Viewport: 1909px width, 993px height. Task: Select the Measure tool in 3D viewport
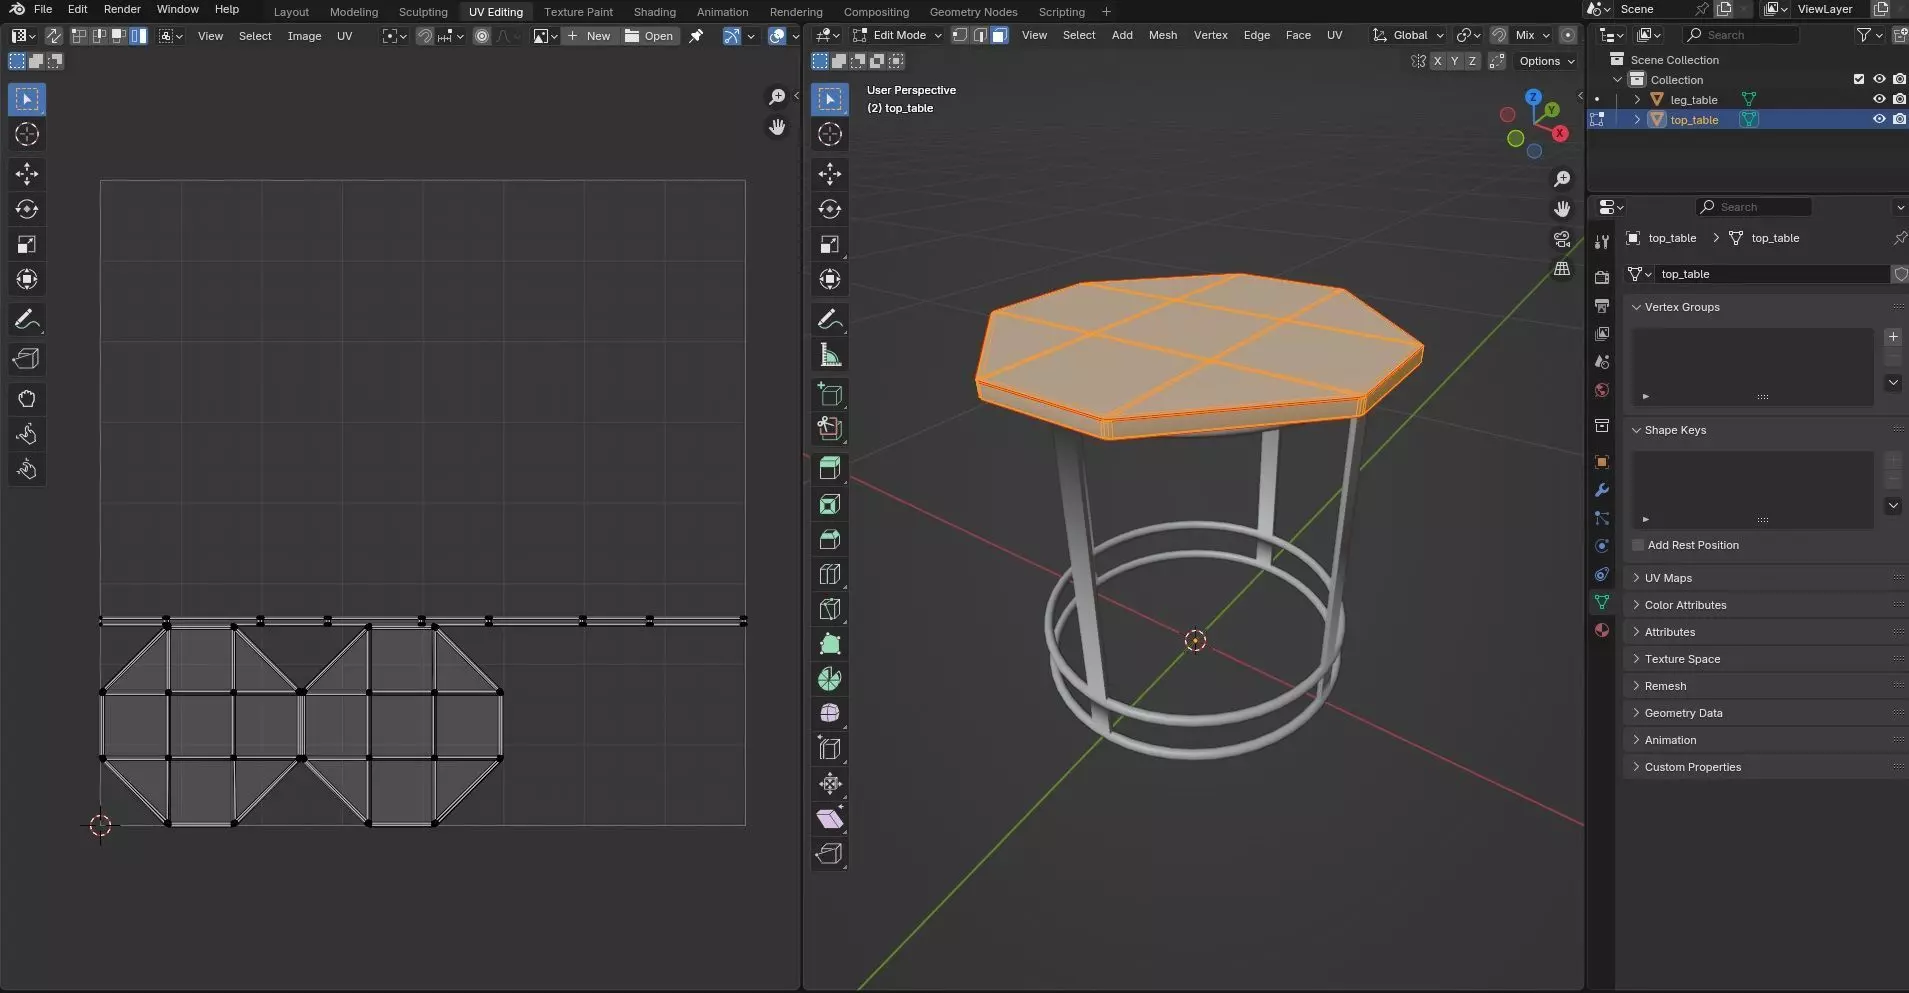click(x=830, y=354)
